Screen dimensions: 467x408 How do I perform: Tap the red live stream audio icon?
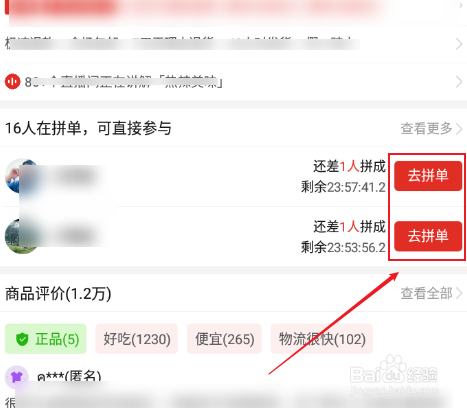[x=12, y=81]
